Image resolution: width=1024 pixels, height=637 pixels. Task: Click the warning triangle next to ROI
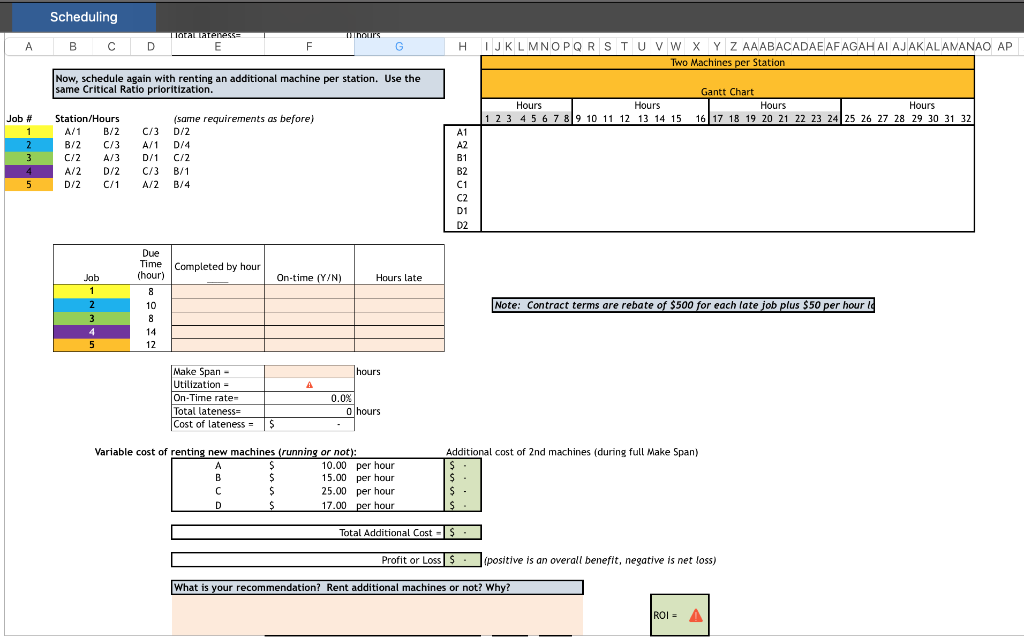click(697, 616)
